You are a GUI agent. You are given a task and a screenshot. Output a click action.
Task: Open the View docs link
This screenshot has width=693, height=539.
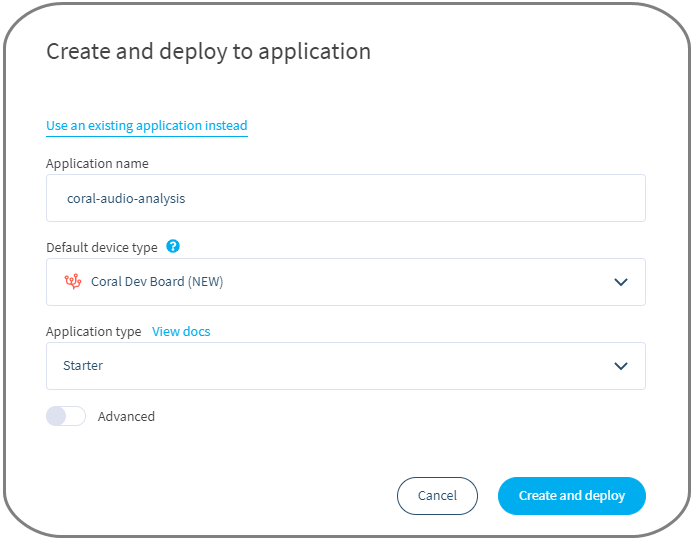tap(181, 331)
